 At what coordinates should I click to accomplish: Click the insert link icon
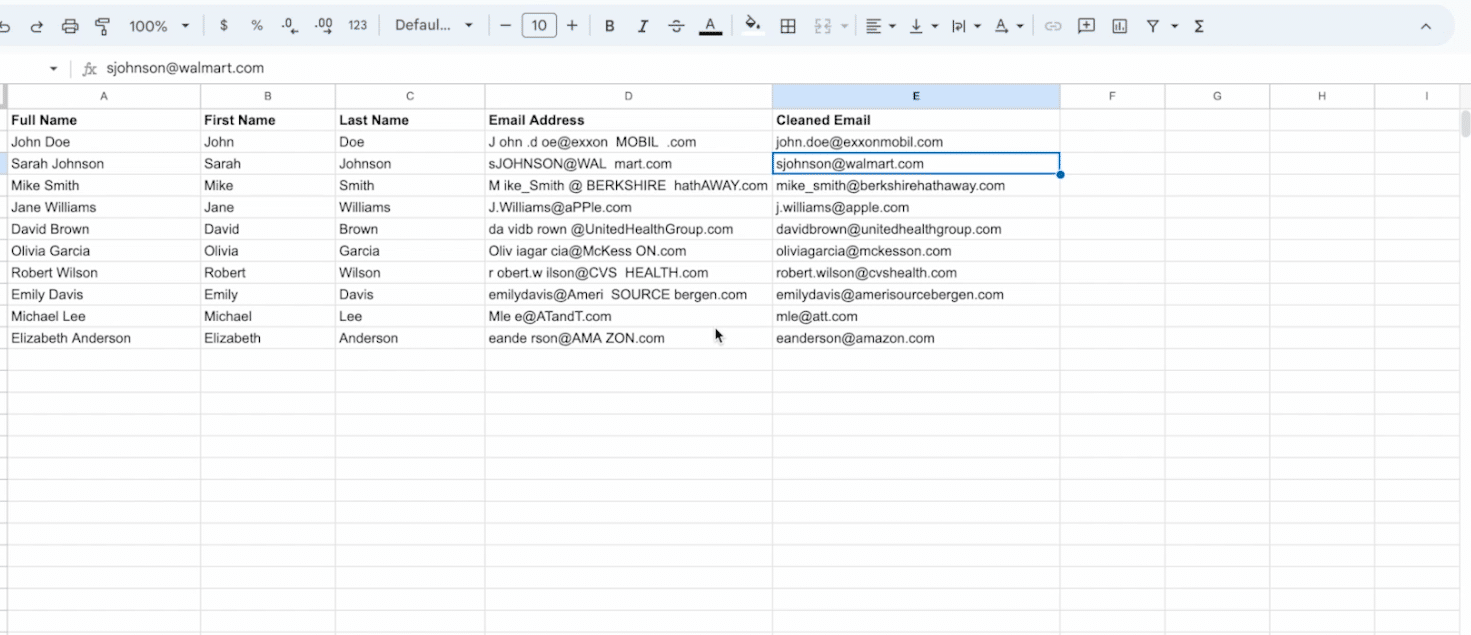(1053, 26)
